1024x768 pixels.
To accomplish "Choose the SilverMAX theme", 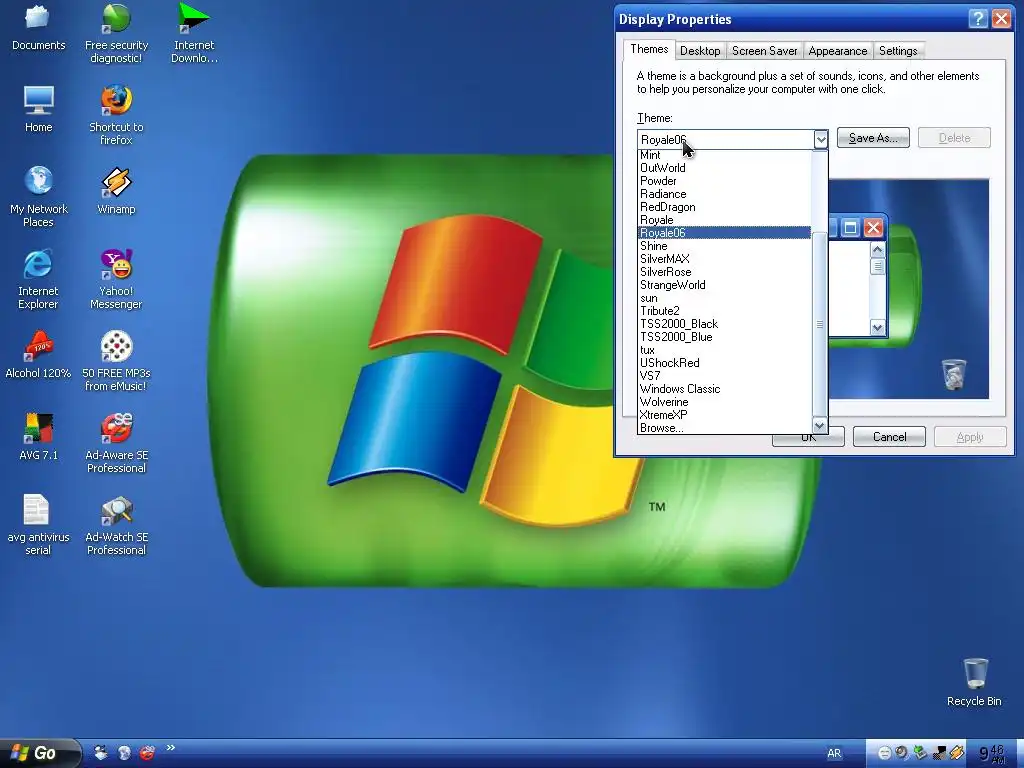I will pyautogui.click(x=724, y=259).
